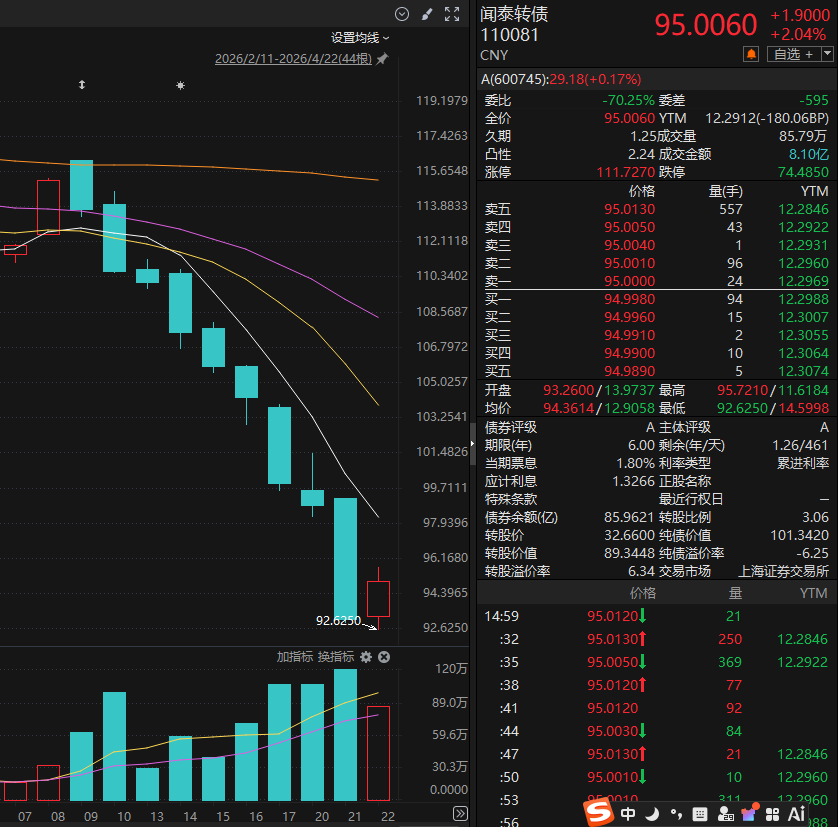Click the Sogou input method S icon
The width and height of the screenshot is (838, 827).
pyautogui.click(x=598, y=812)
